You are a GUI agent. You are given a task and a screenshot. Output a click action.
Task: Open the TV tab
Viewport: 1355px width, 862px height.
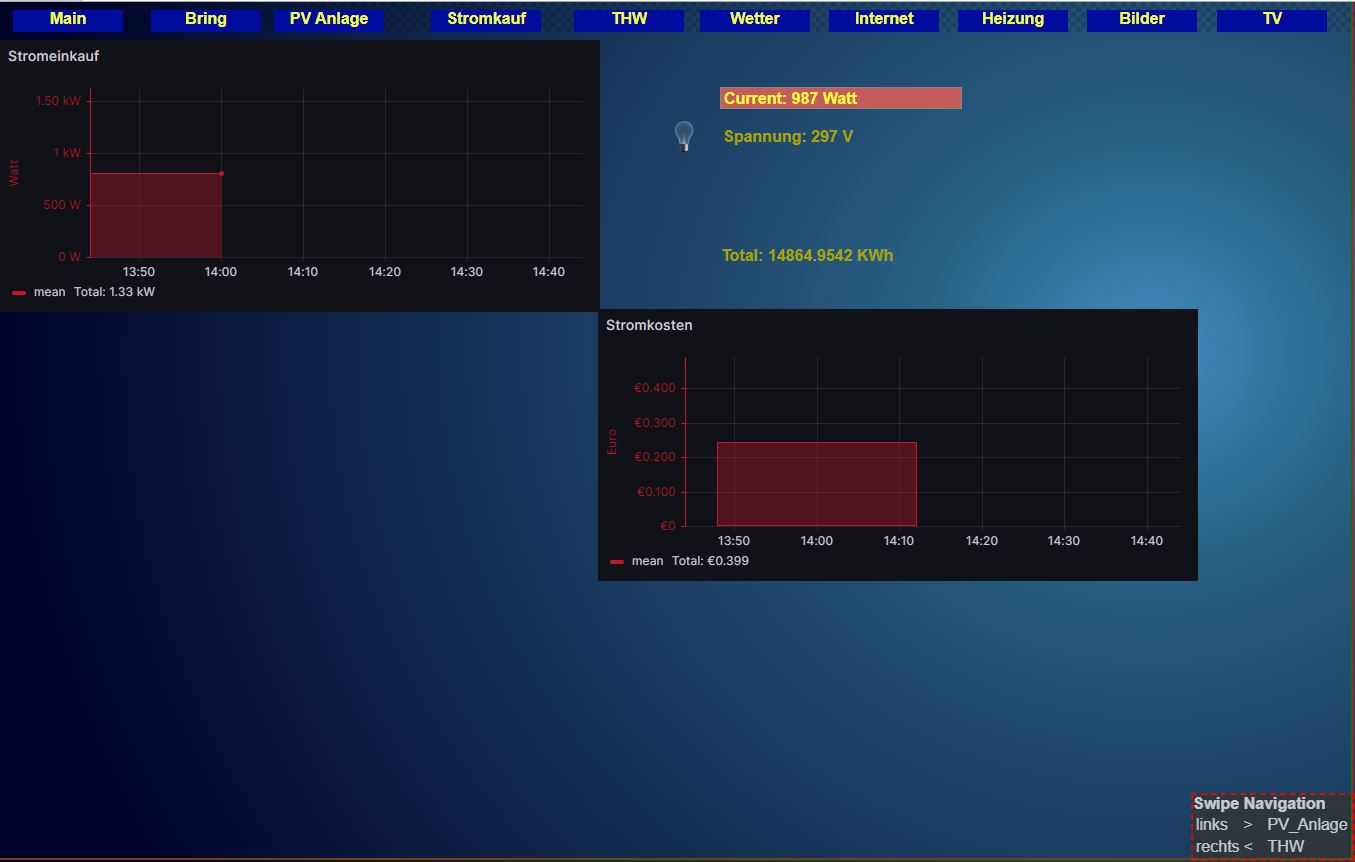point(1272,19)
